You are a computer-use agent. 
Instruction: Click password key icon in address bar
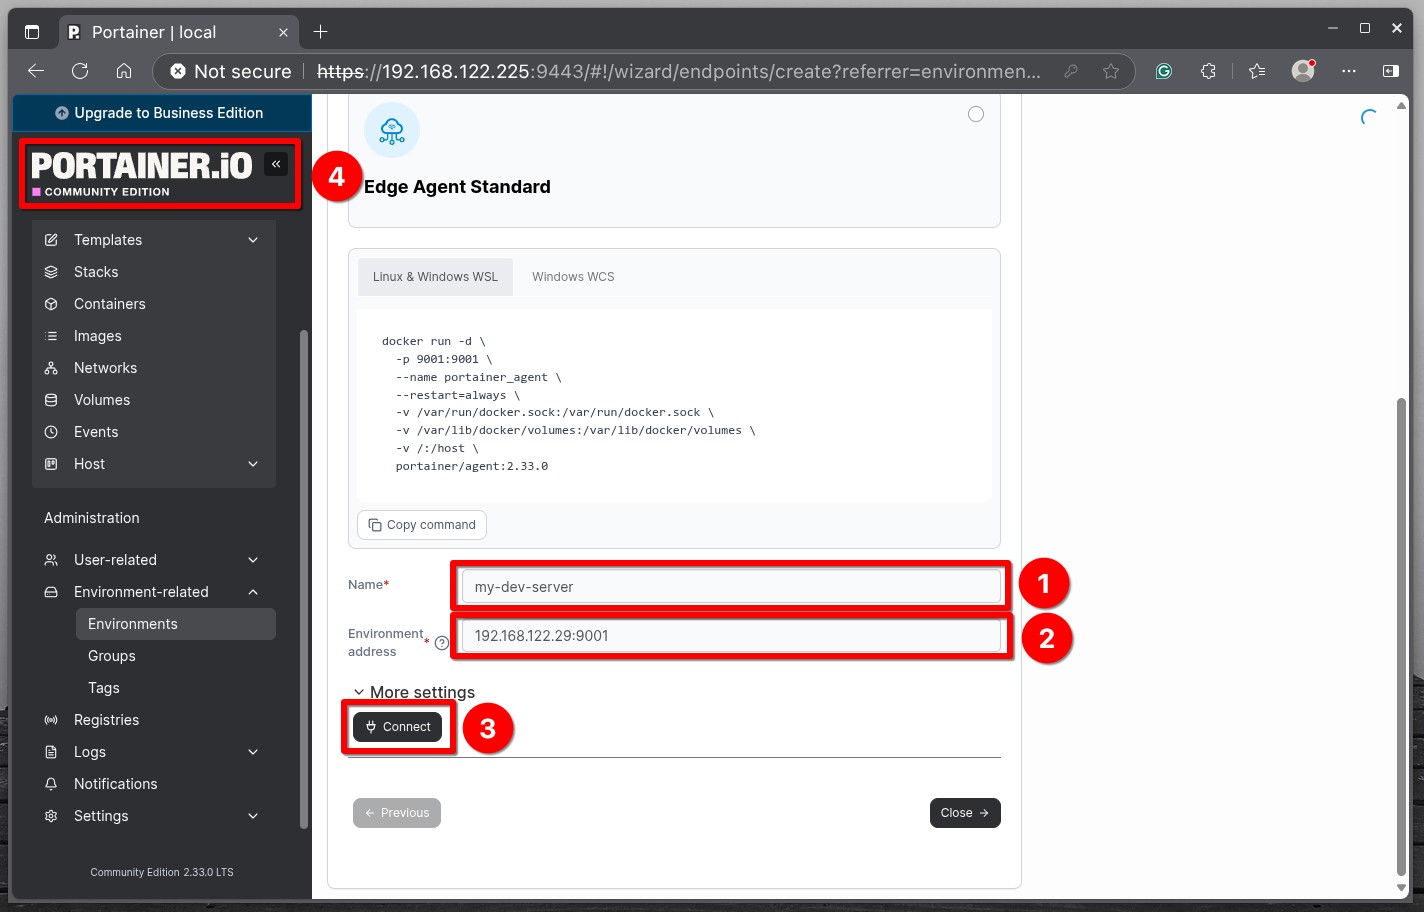pyautogui.click(x=1071, y=71)
